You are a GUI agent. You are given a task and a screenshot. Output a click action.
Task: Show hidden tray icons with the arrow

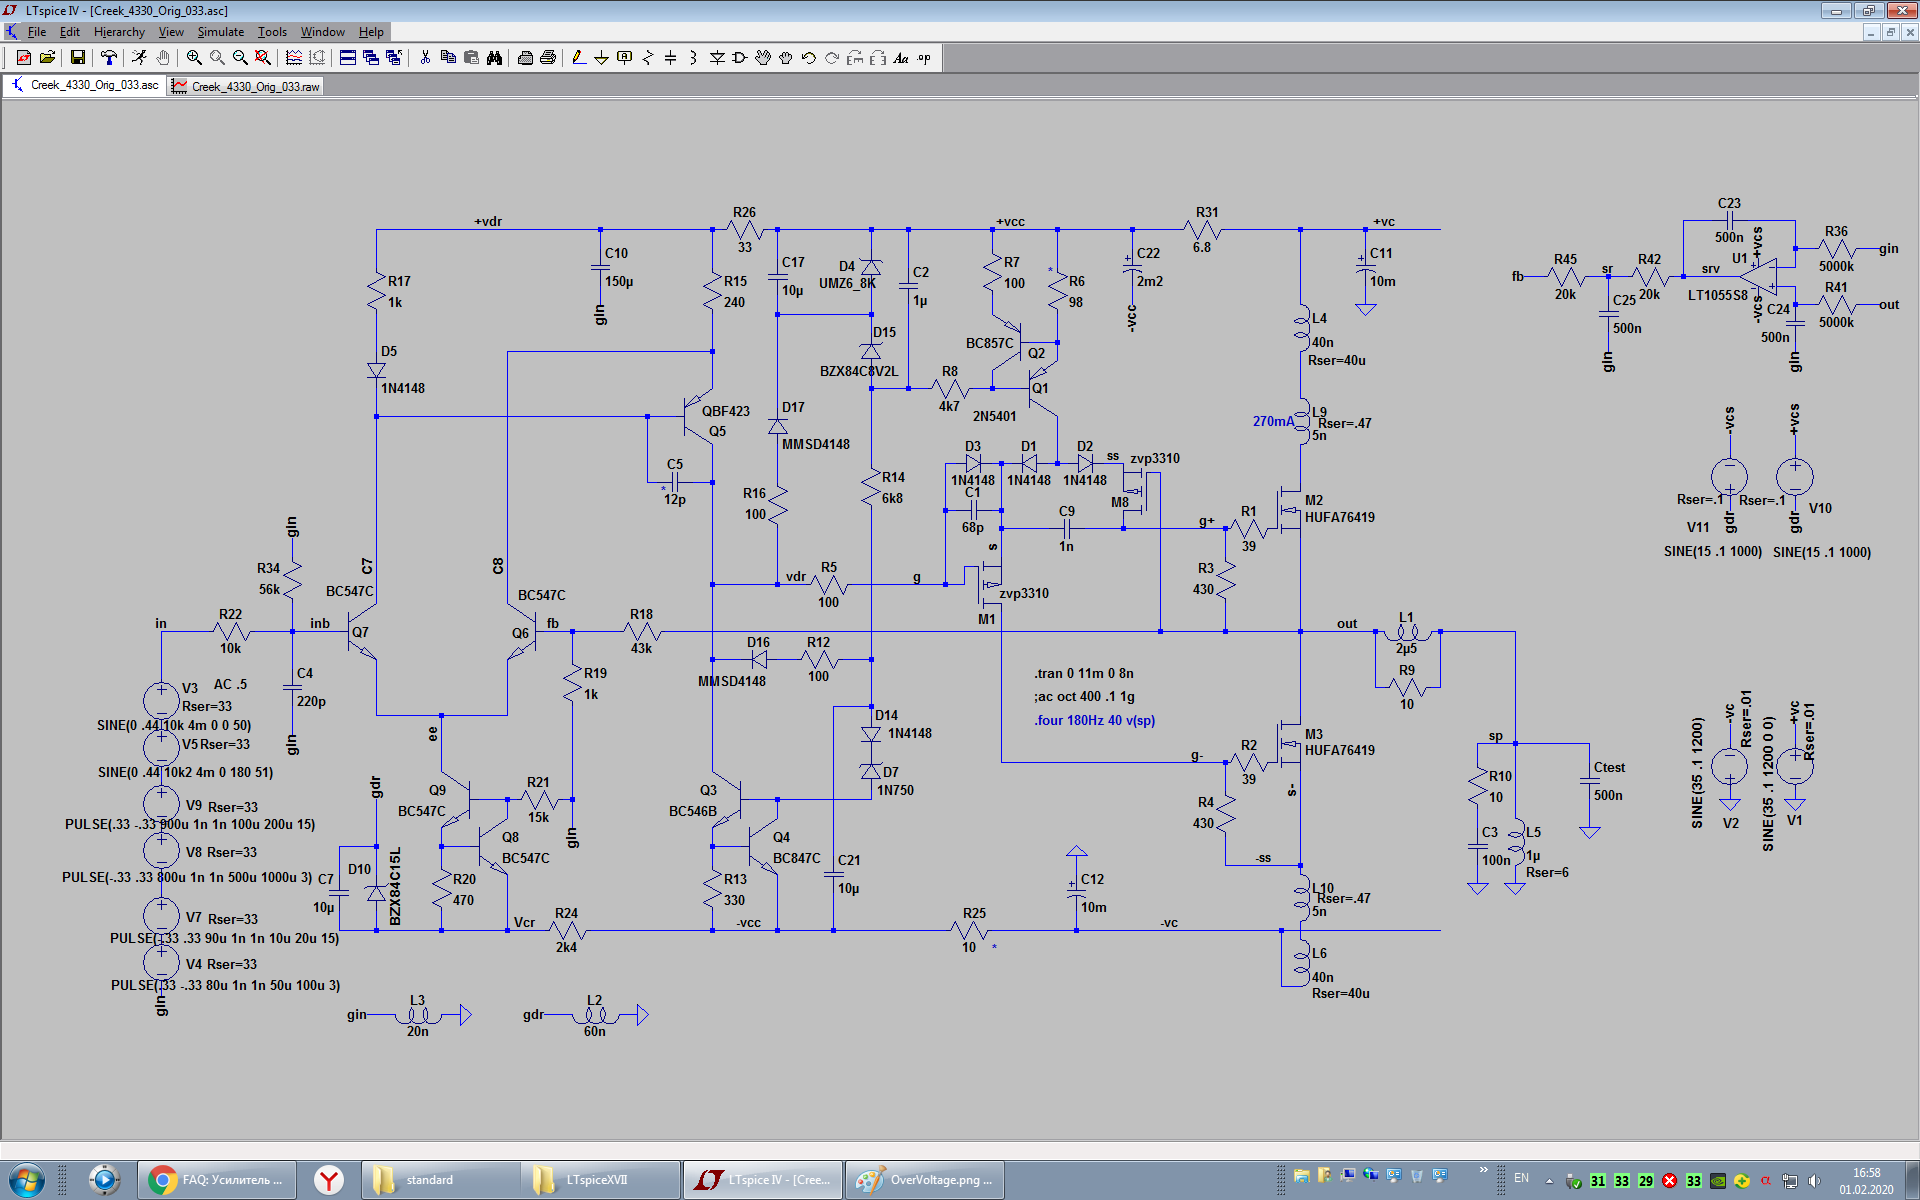coord(1549,1180)
